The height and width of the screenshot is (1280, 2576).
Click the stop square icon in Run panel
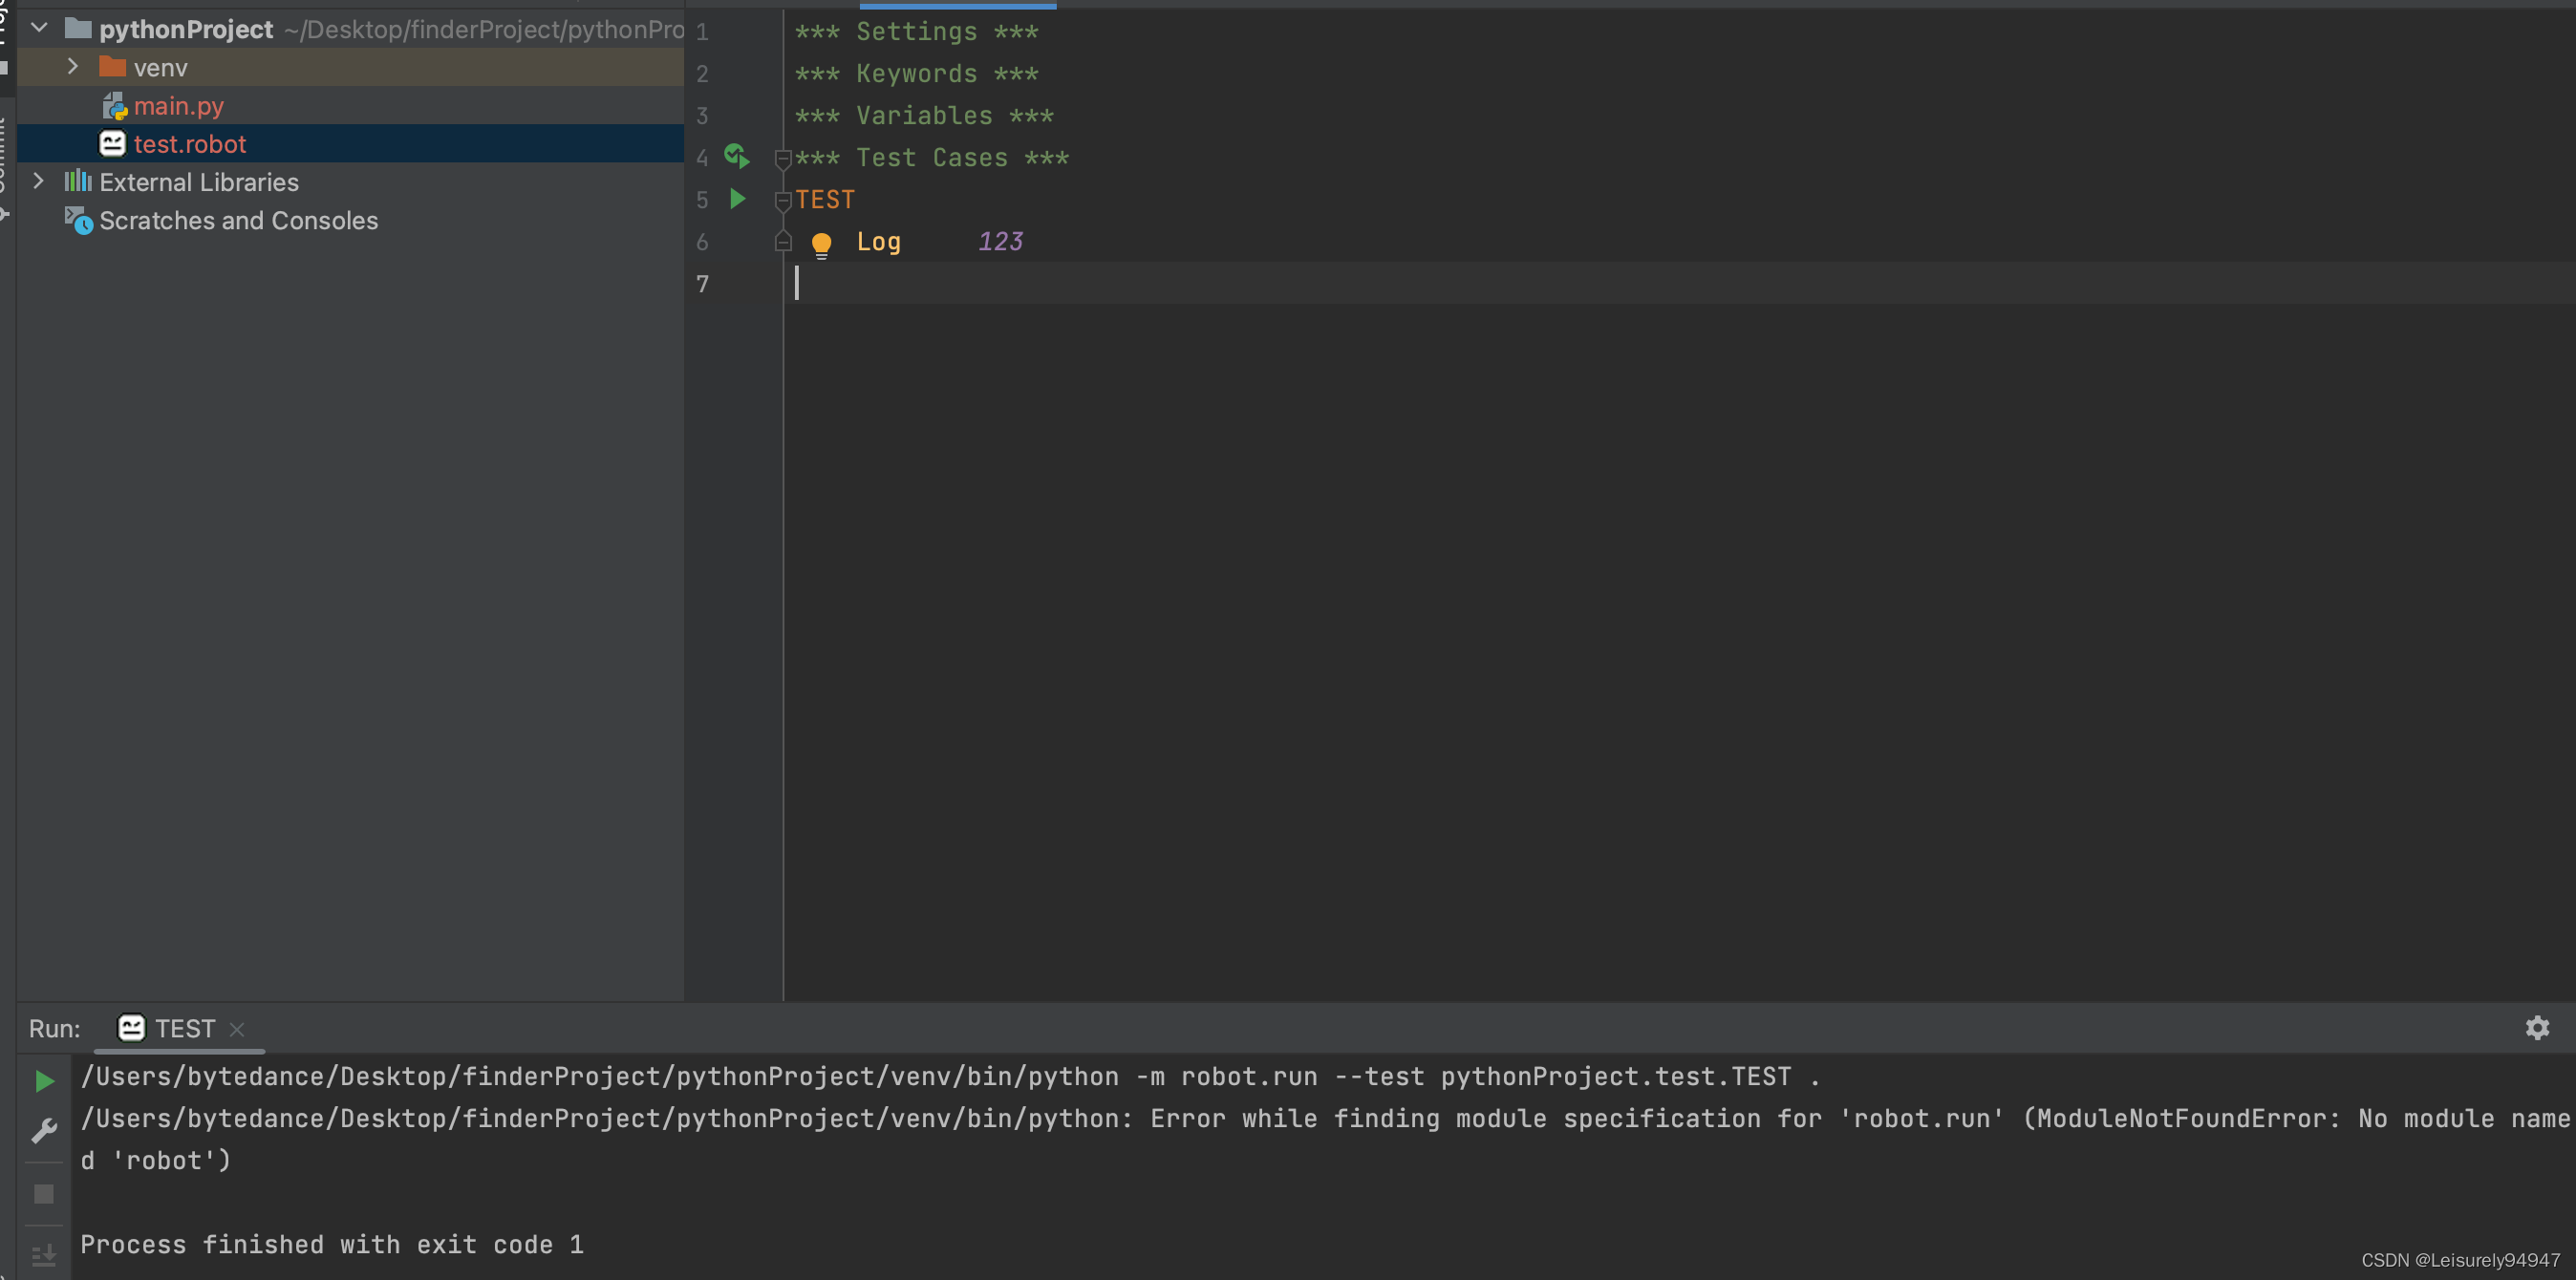pos(44,1194)
